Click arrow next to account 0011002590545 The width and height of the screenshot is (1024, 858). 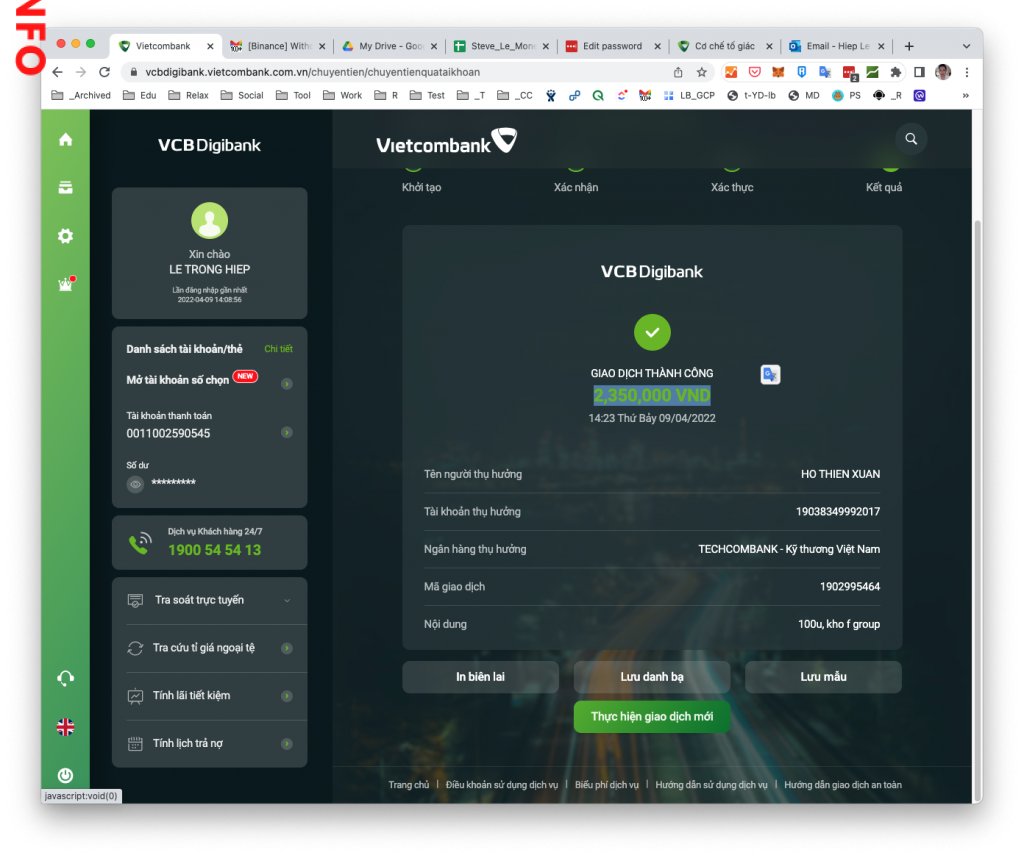[x=287, y=432]
